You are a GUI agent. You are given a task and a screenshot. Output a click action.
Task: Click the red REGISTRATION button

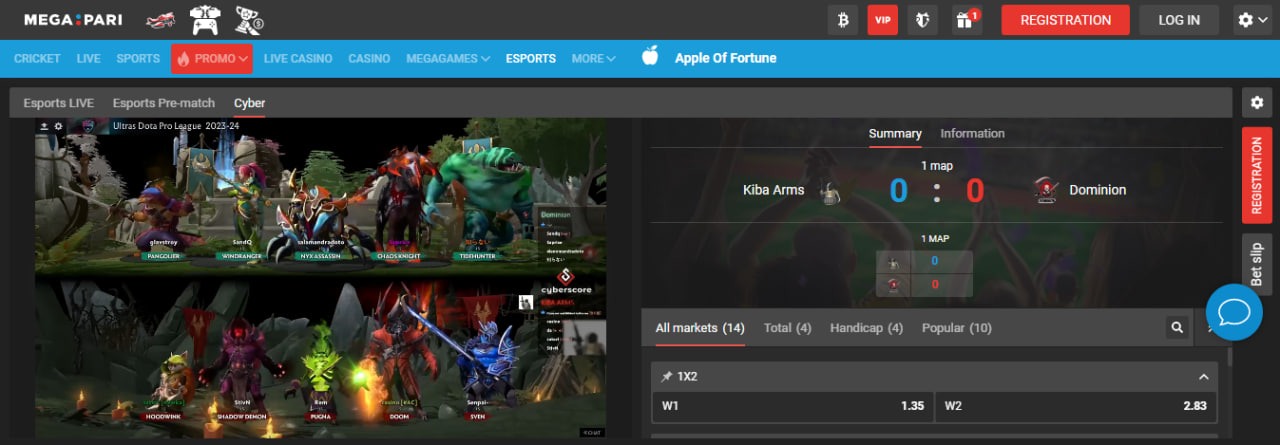click(x=1066, y=20)
